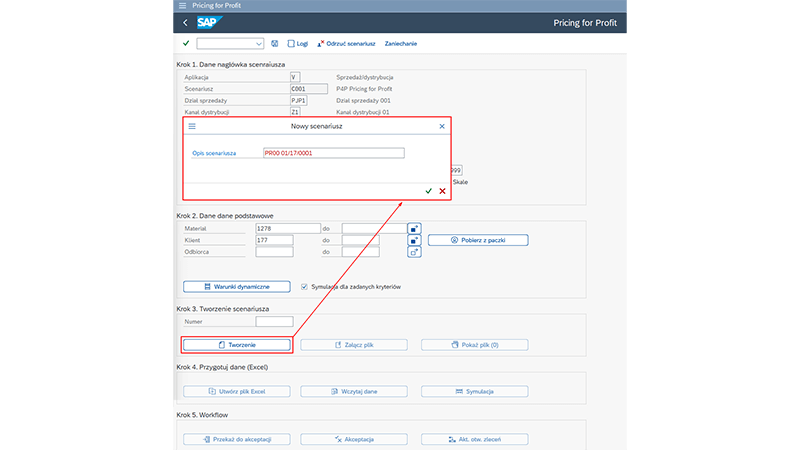This screenshot has width=800, height=450.
Task: Click the Aplikacja field
Action: point(295,77)
